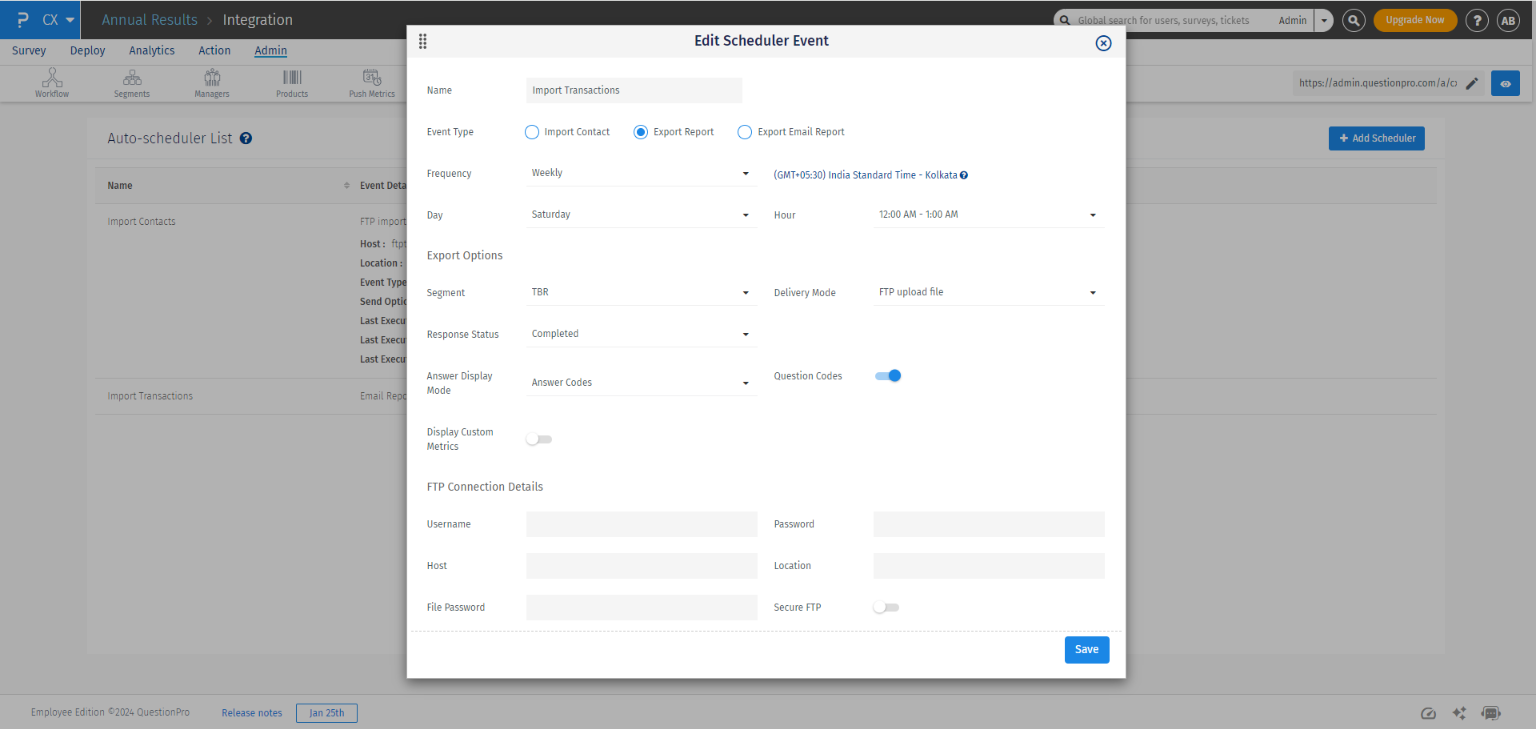
Task: Switch to the Analytics menu
Action: (x=151, y=50)
